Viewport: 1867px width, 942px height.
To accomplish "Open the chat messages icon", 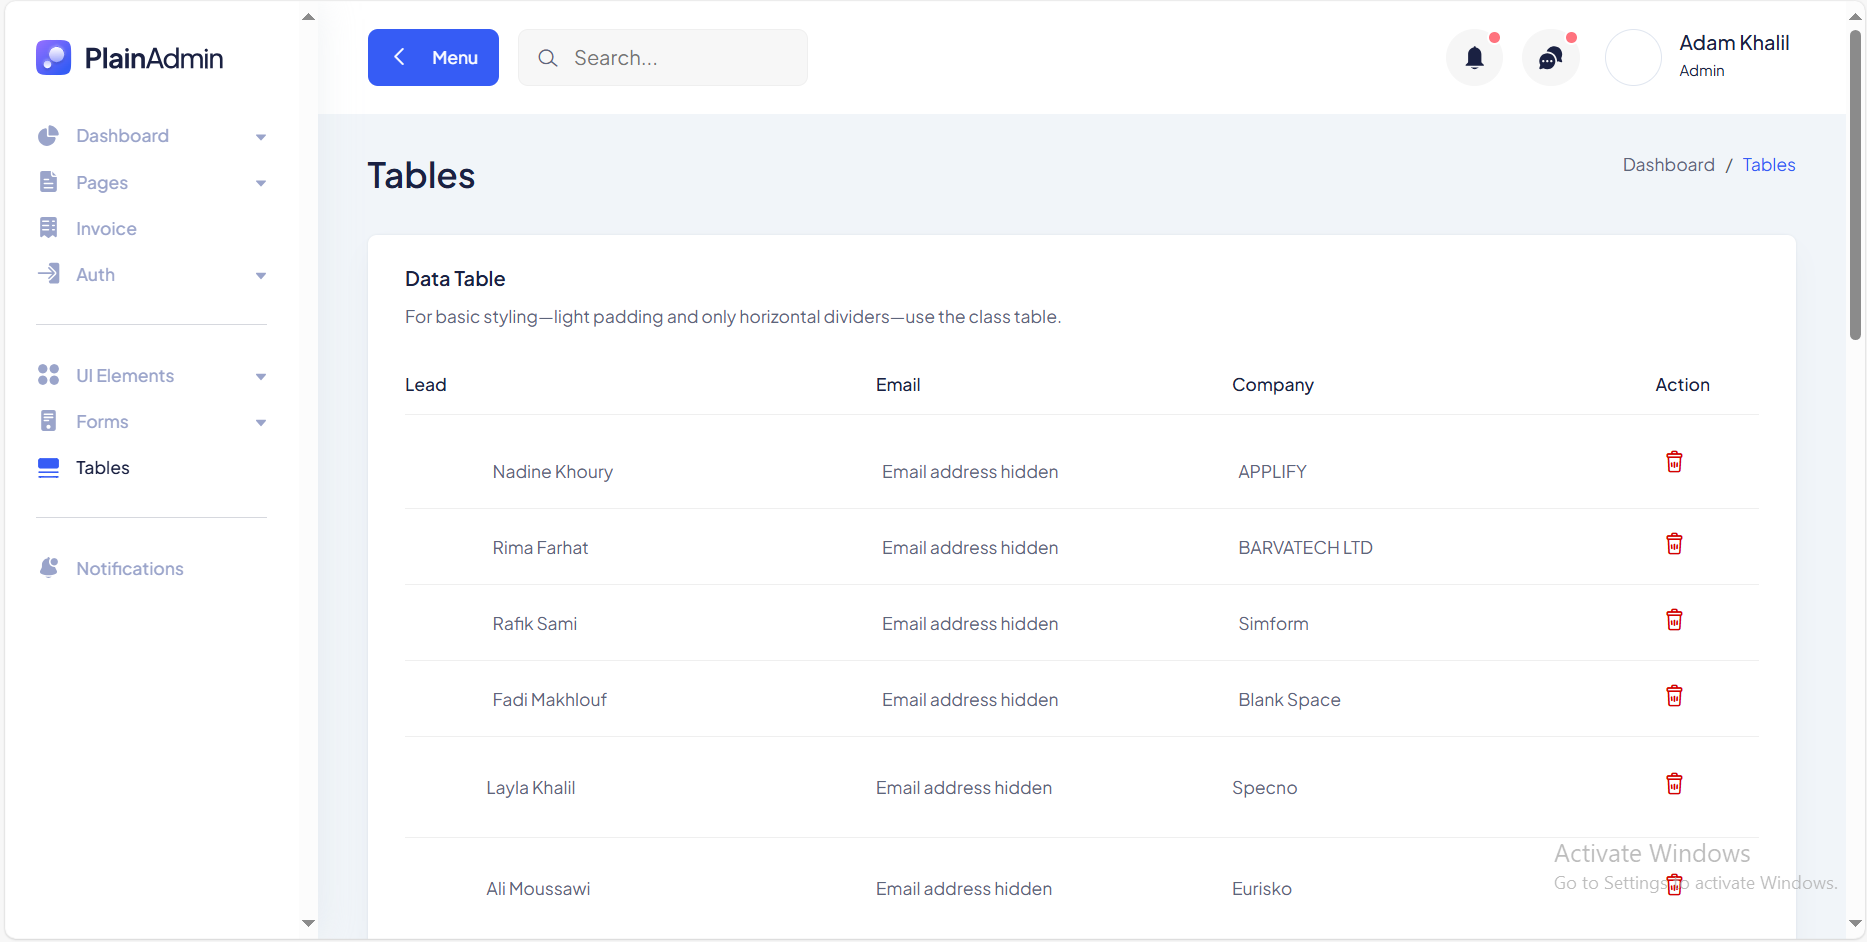I will [x=1550, y=58].
